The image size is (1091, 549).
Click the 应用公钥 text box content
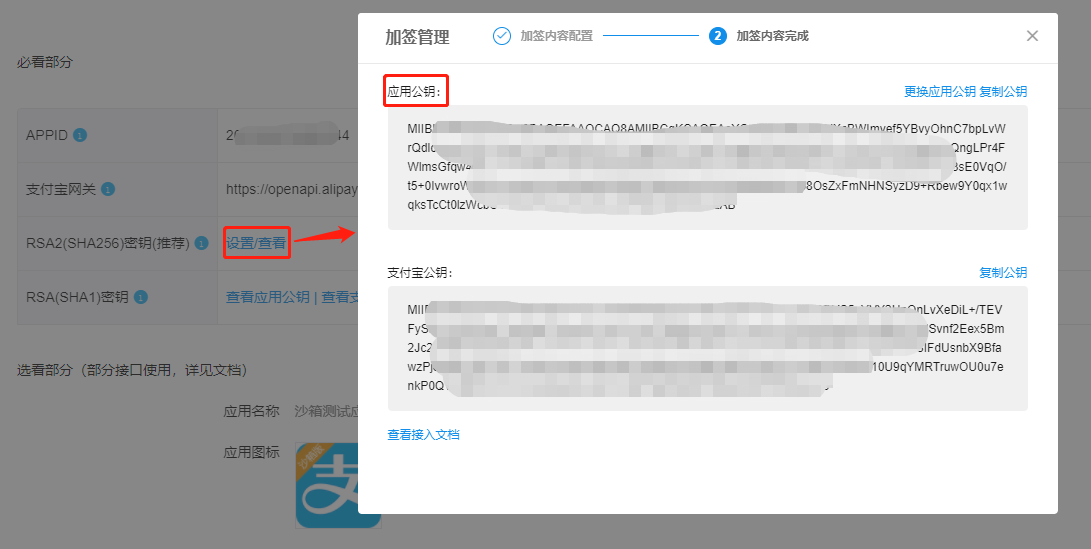[x=708, y=168]
